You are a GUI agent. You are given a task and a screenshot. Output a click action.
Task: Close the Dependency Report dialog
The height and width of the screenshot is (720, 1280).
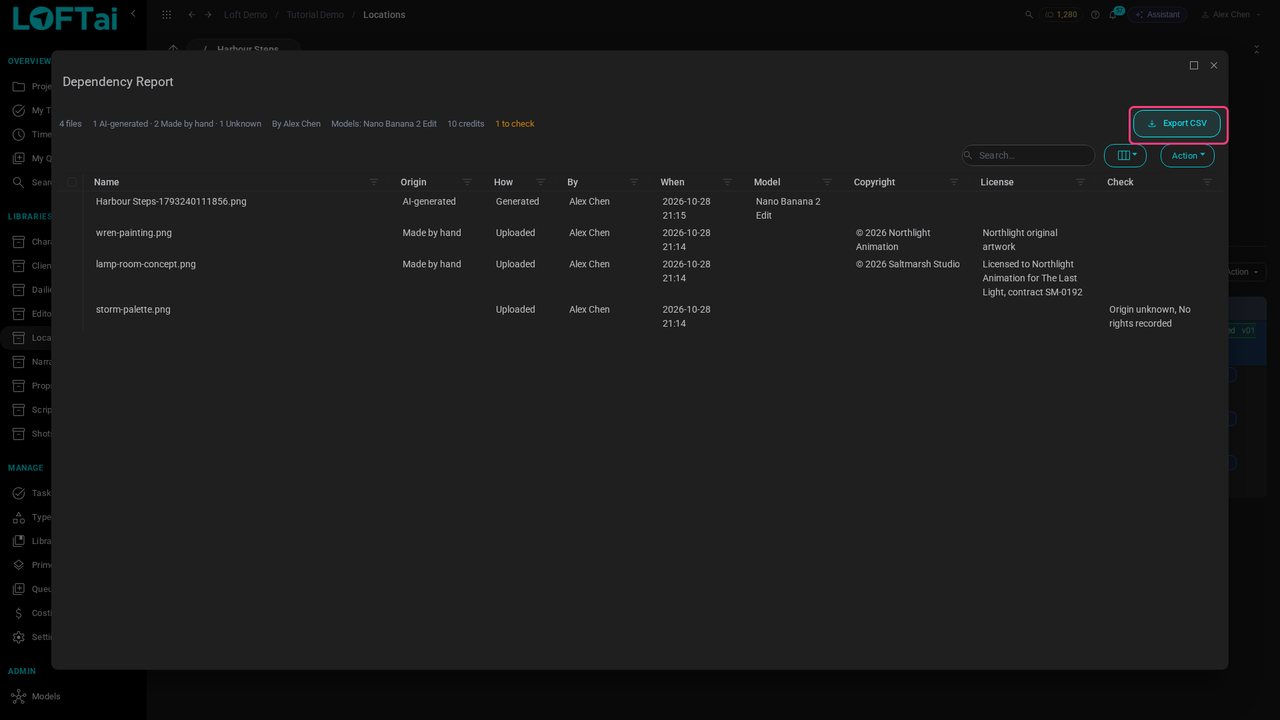(x=1214, y=66)
